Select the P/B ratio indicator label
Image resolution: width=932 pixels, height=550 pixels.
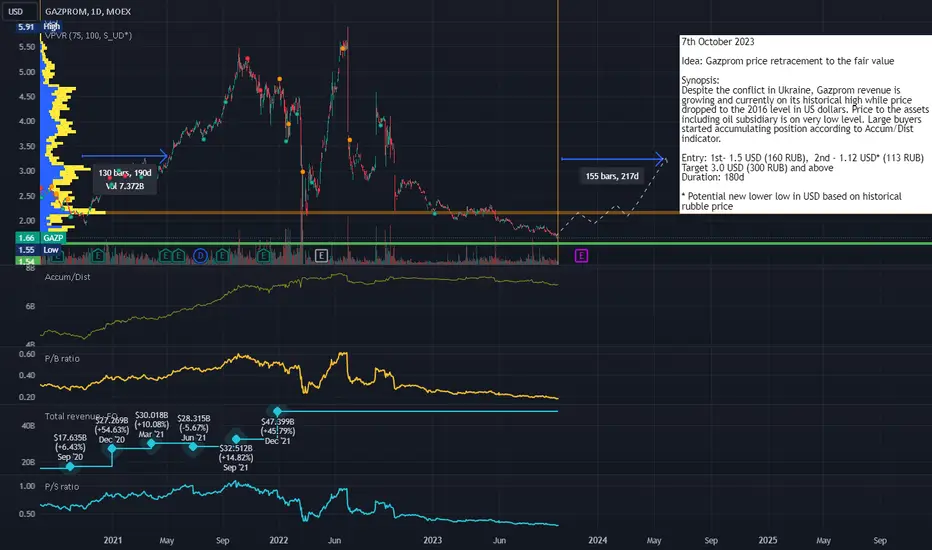coord(62,359)
